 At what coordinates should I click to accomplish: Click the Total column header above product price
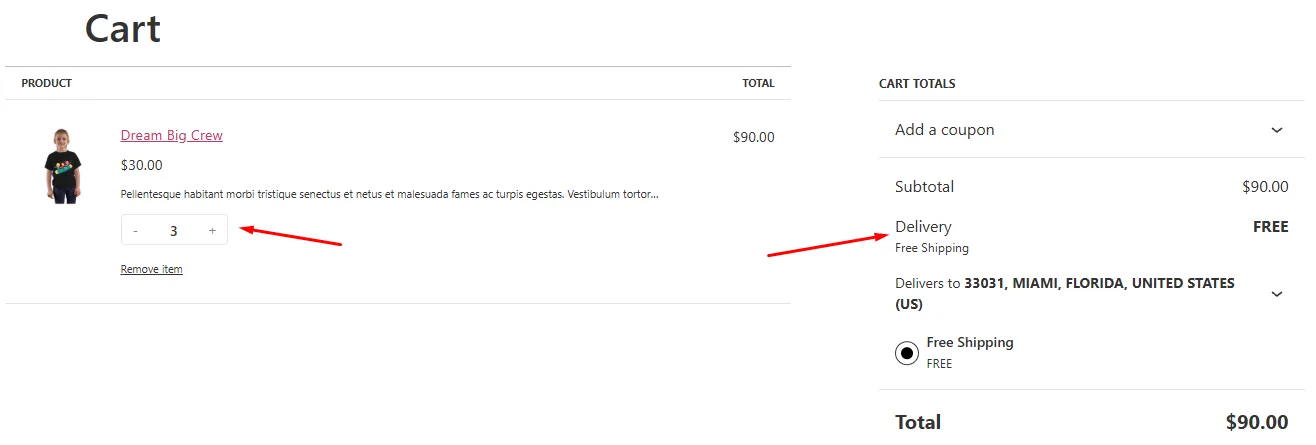758,83
